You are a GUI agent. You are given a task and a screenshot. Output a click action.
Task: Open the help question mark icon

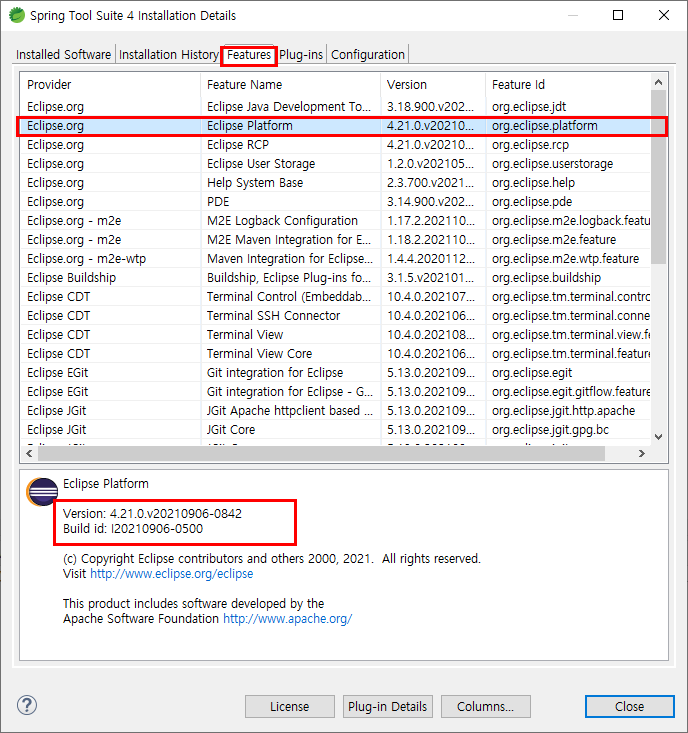(x=27, y=705)
